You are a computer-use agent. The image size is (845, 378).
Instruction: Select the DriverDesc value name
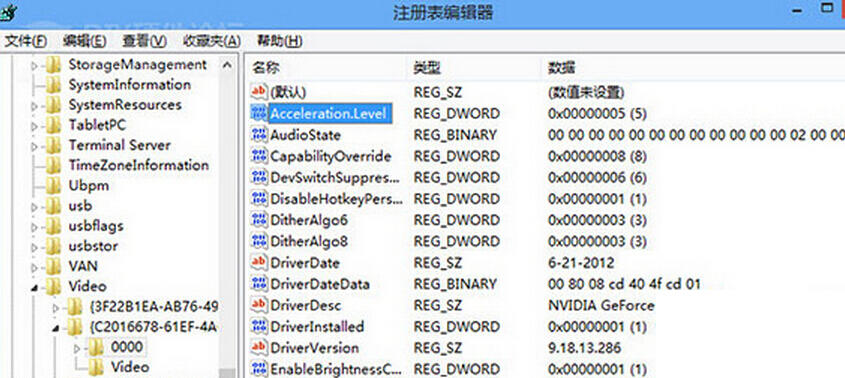coord(306,305)
